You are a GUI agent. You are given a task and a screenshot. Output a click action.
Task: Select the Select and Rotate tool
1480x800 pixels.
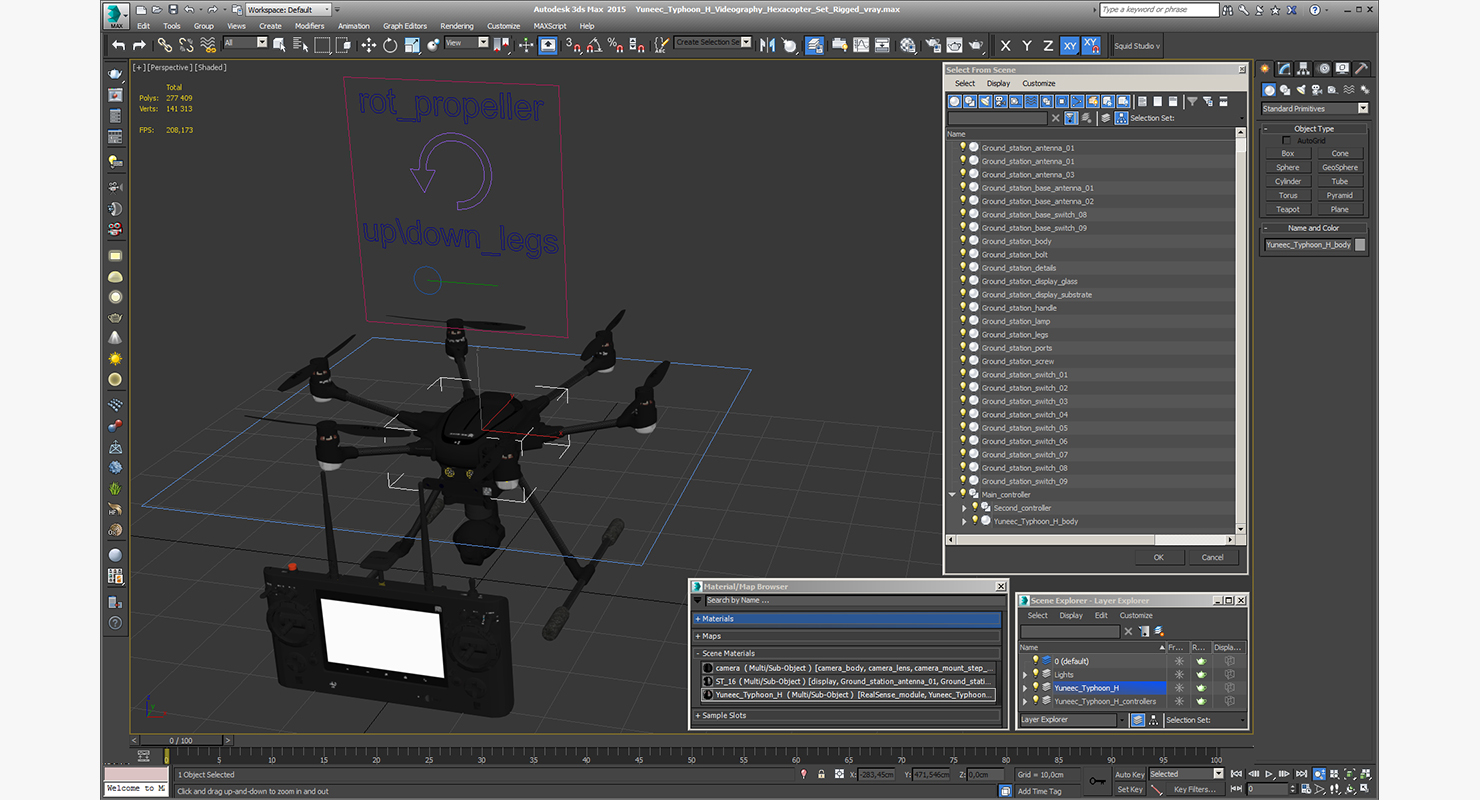pos(390,45)
